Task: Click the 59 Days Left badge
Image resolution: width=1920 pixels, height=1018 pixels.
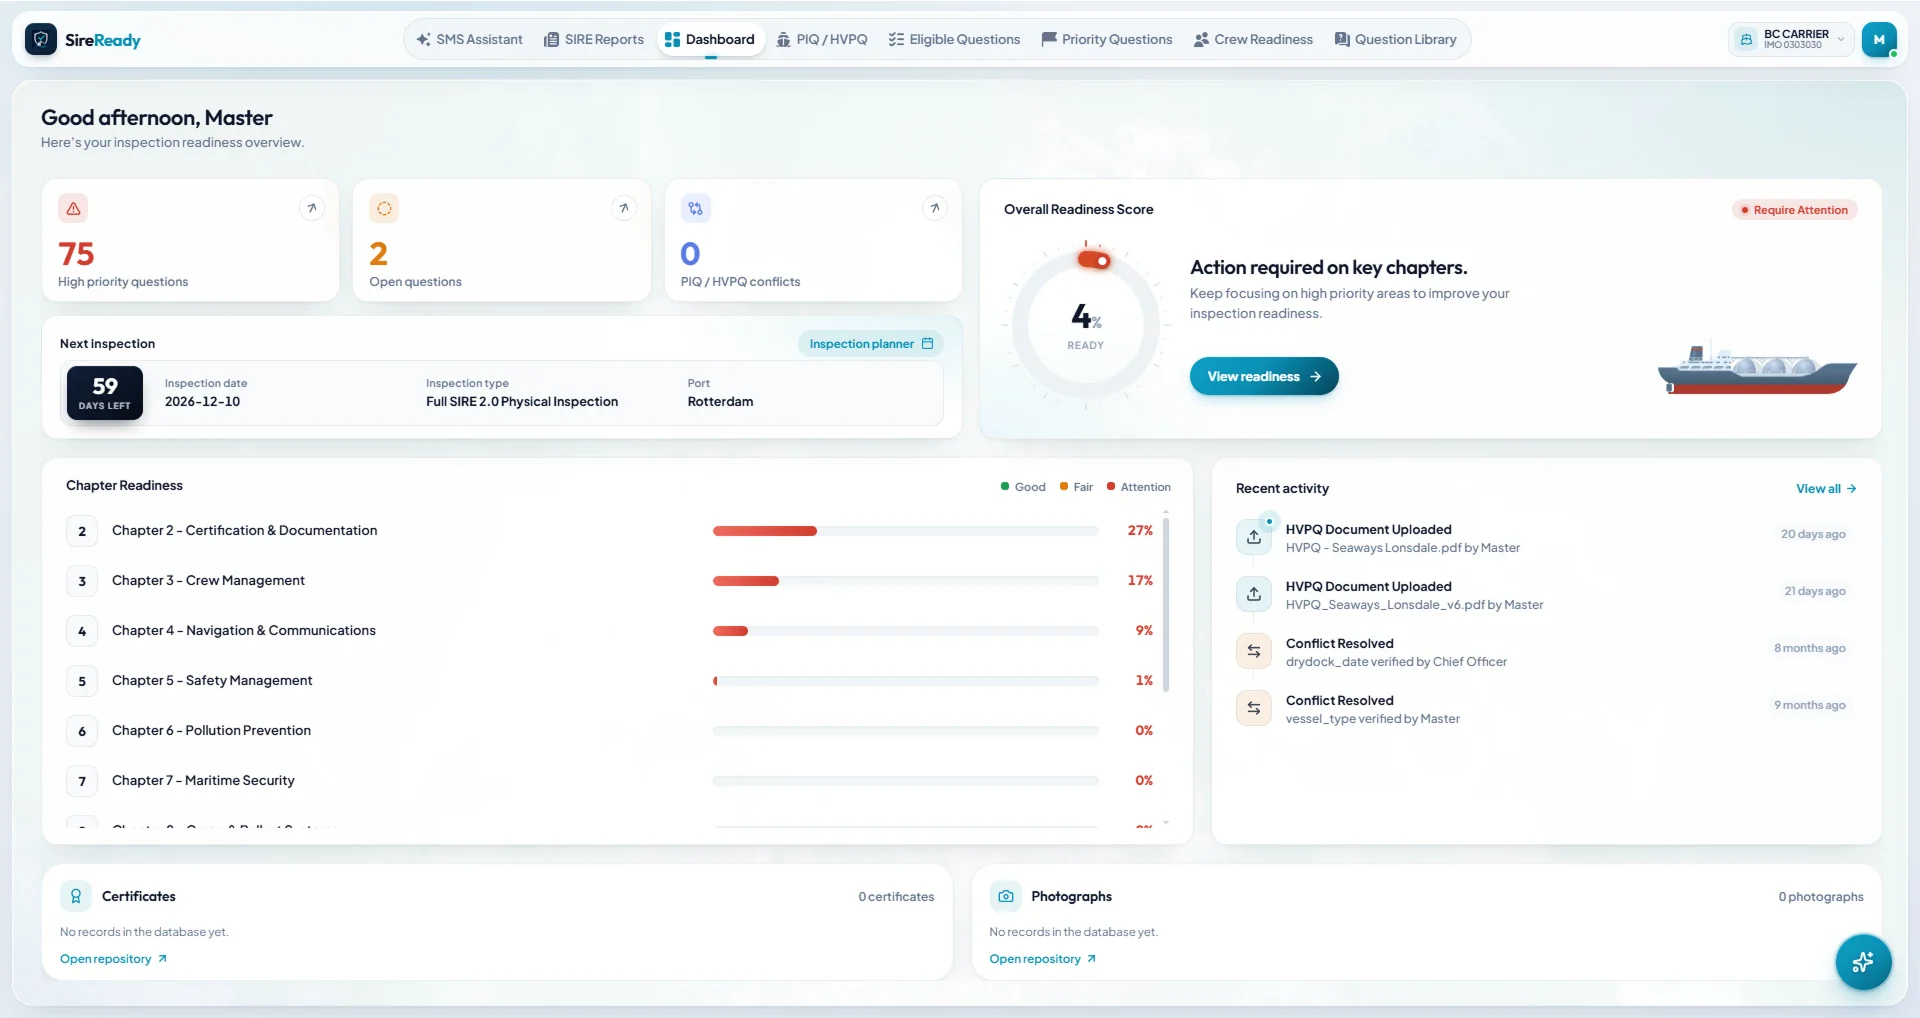Action: tap(105, 392)
